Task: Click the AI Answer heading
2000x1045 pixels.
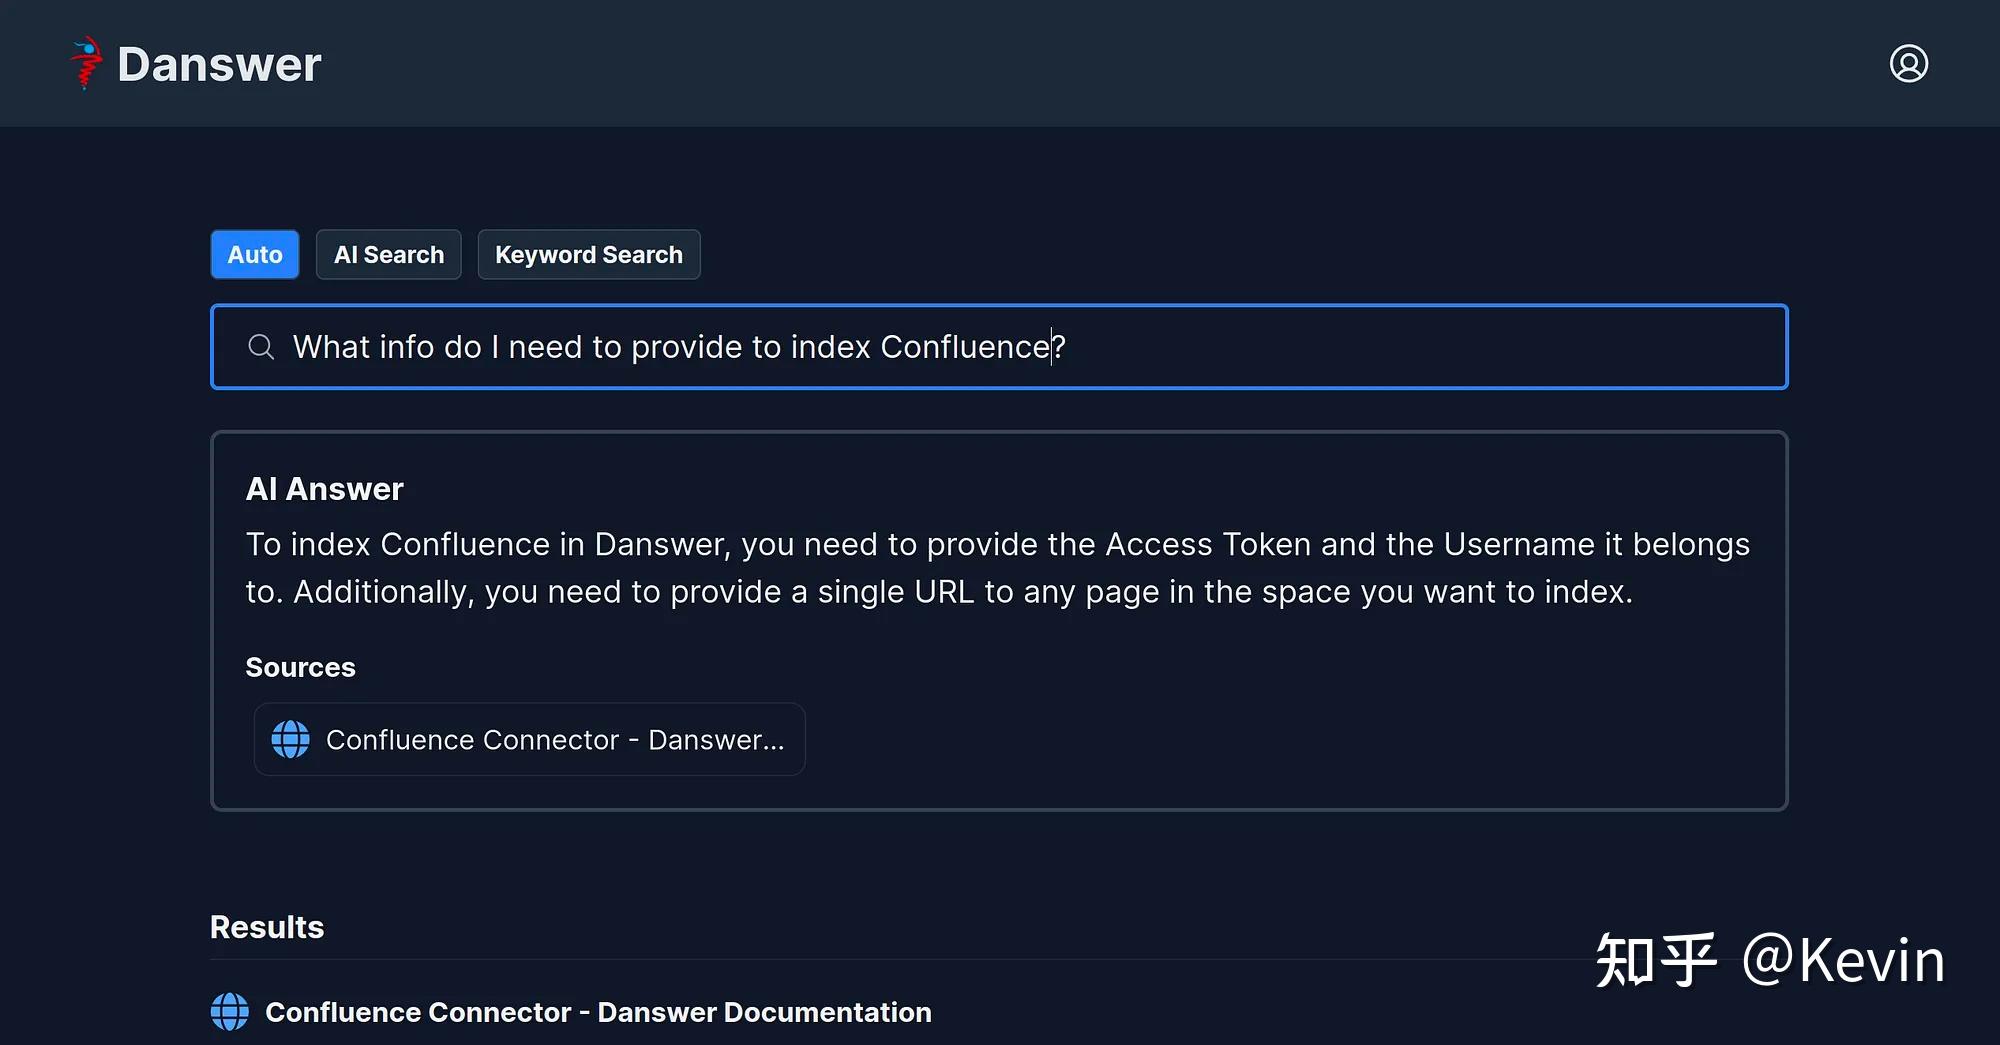Action: [x=325, y=489]
